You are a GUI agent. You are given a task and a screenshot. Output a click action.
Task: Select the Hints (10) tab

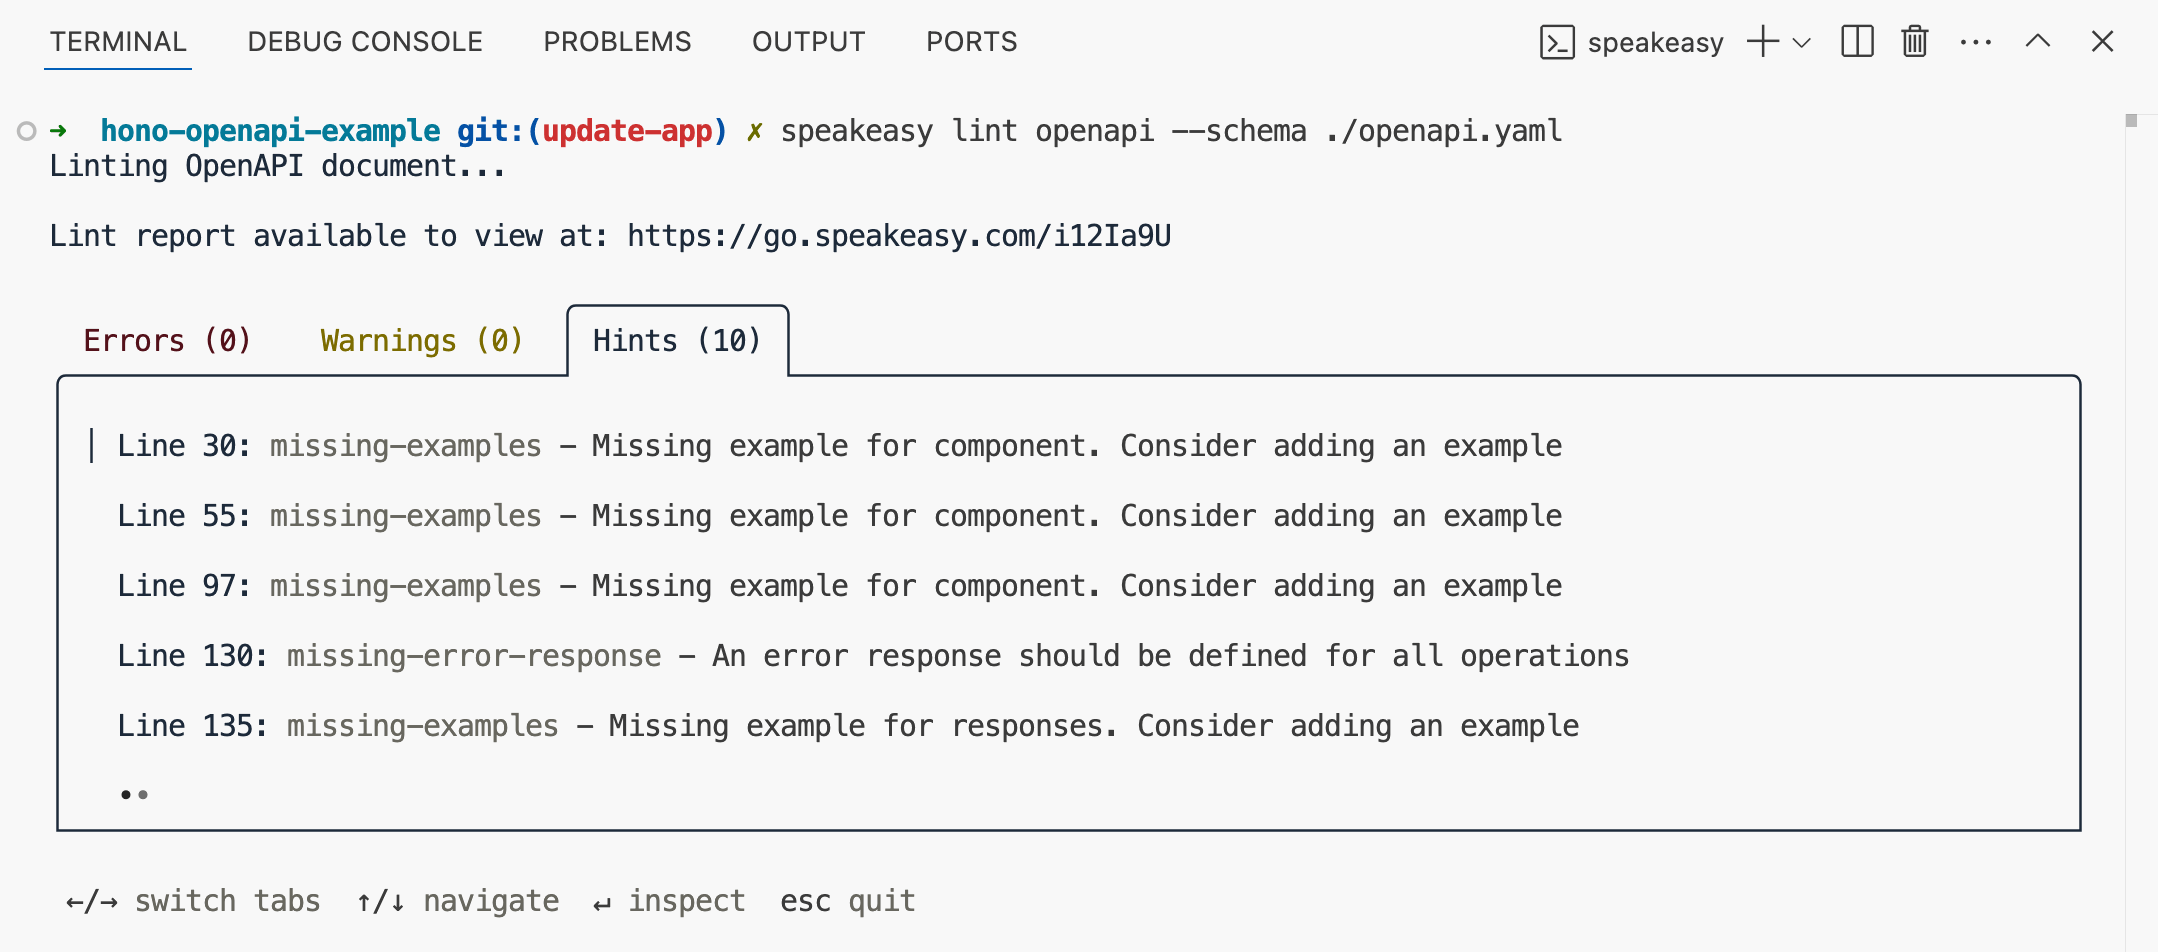677,341
